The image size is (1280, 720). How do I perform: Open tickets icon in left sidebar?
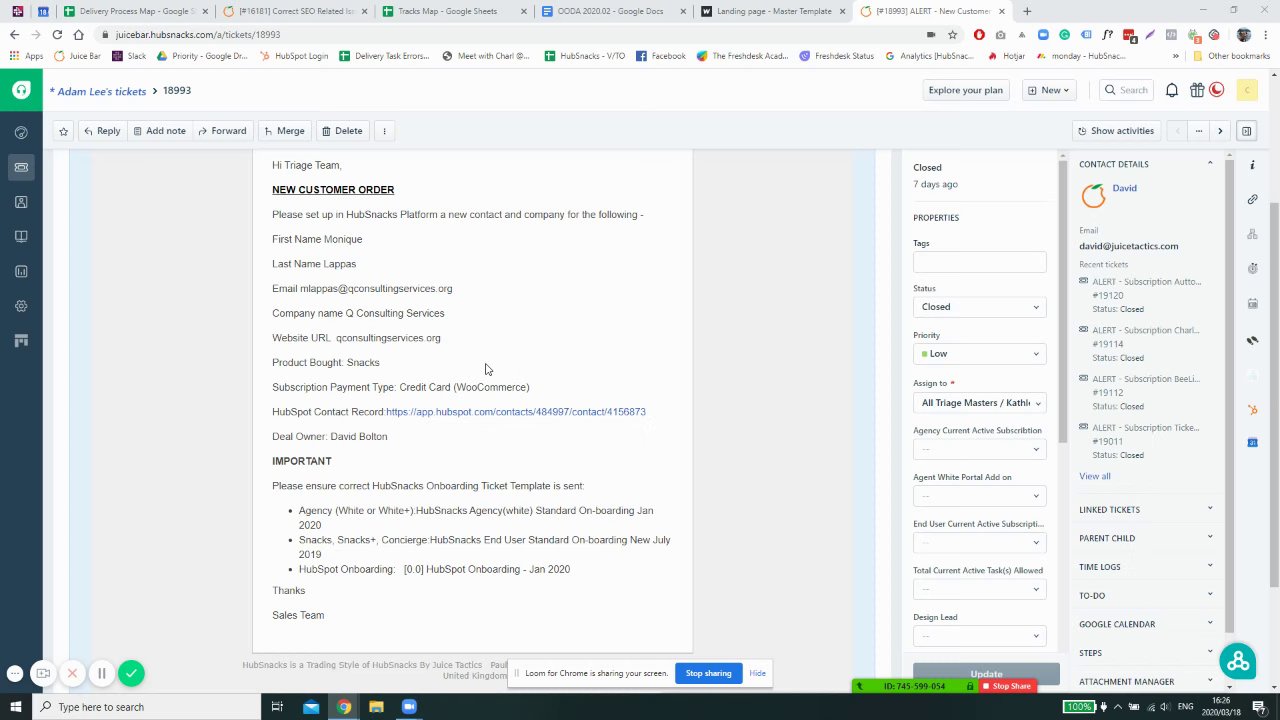coord(21,167)
